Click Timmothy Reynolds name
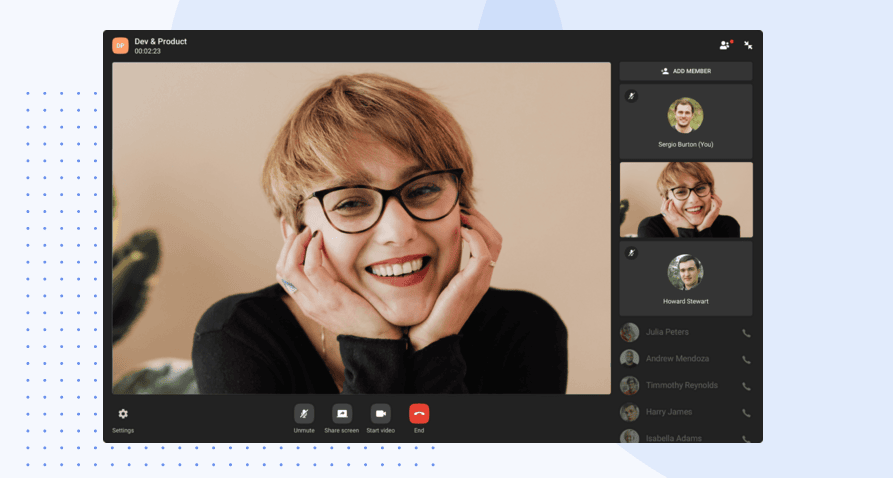 click(x=682, y=385)
